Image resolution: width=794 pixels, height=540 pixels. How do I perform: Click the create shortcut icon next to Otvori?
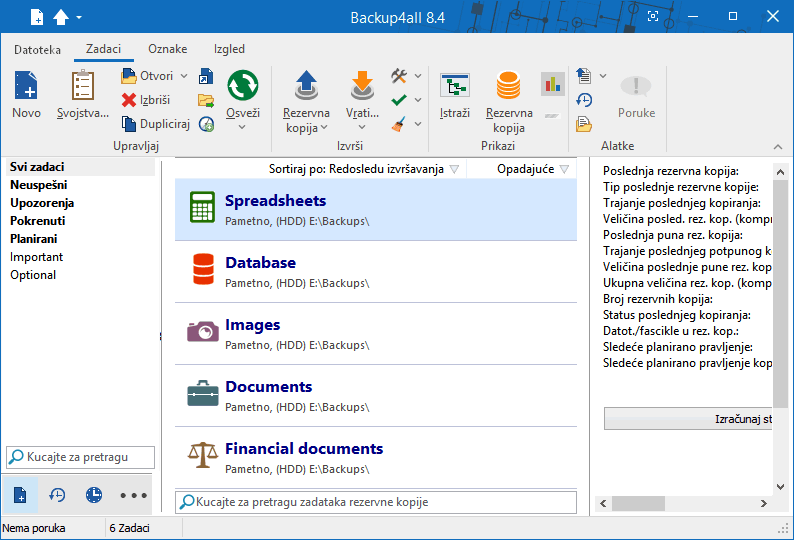tap(206, 76)
